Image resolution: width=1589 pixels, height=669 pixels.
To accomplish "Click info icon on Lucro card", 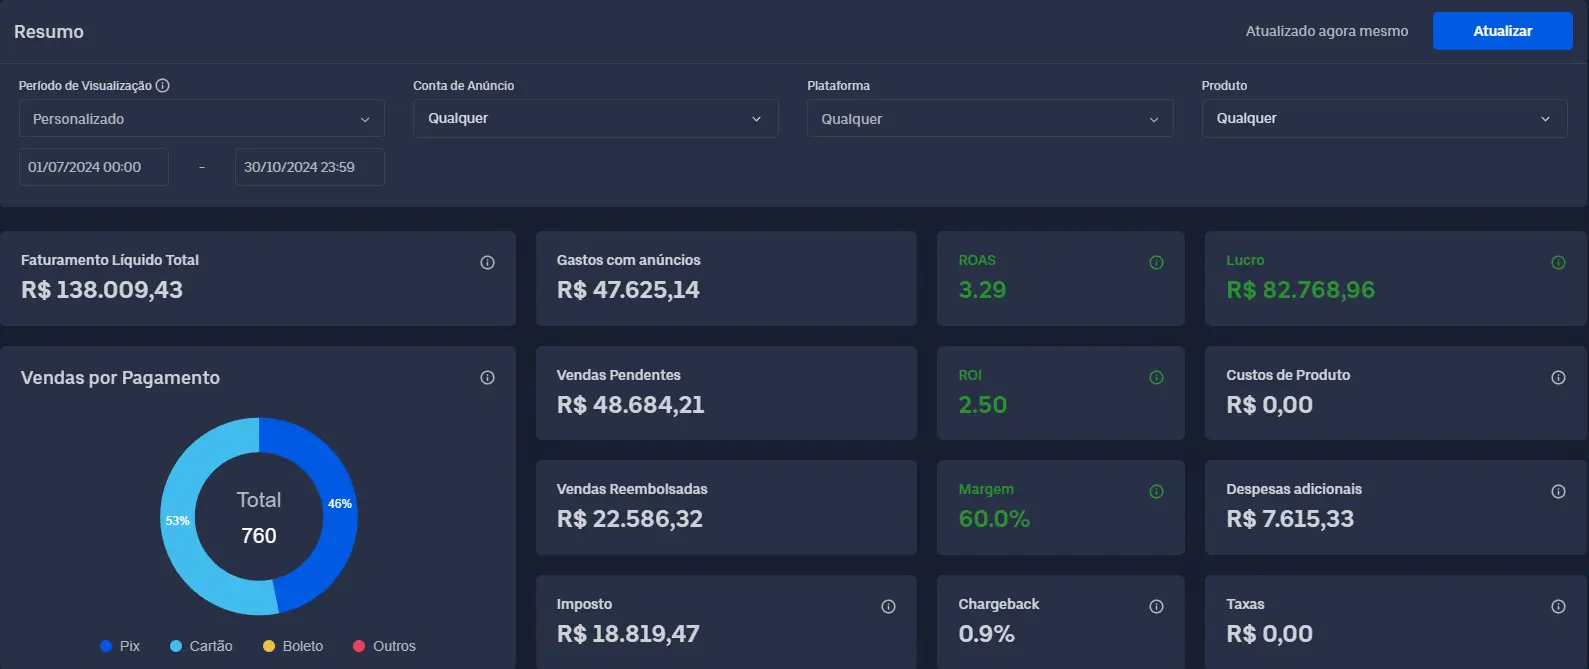I will coord(1557,263).
